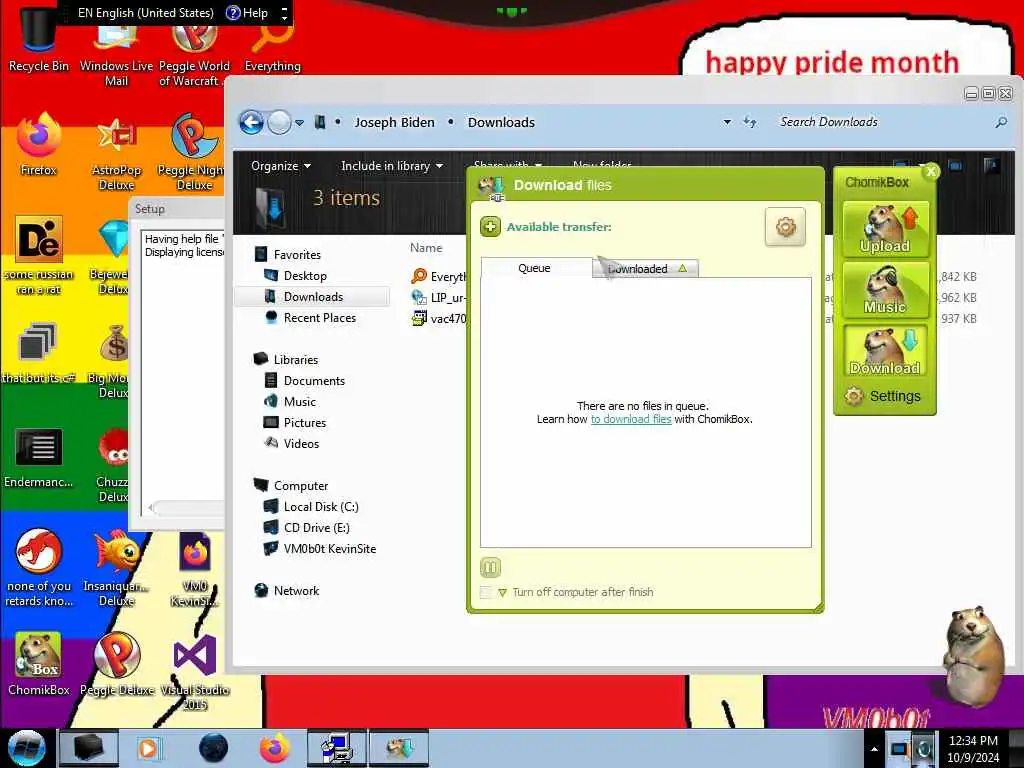Click EN English language bar indicator
The image size is (1024, 768).
point(145,12)
